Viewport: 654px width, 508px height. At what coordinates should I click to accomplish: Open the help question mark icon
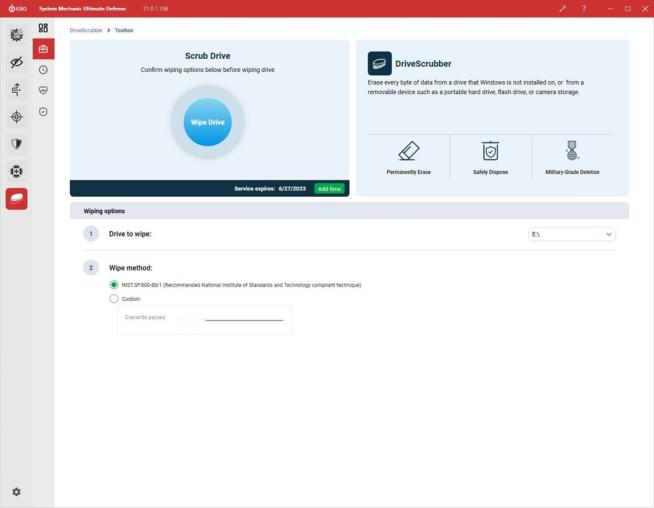584,8
